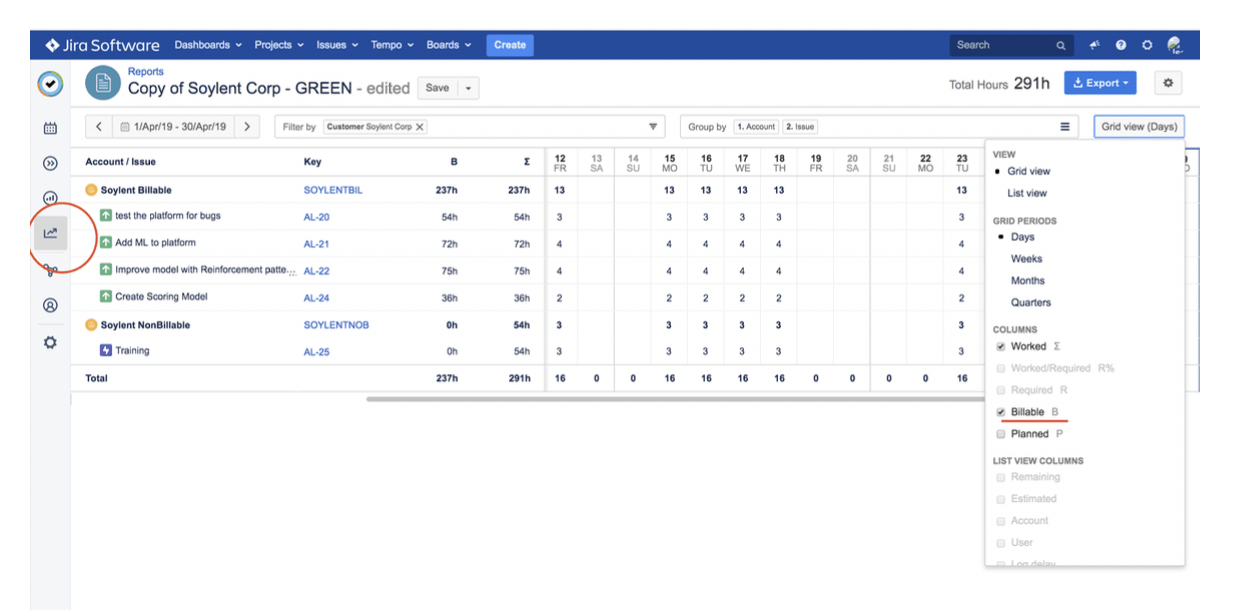The height and width of the screenshot is (610, 1246).
Task: Click the double-arrow icon in sidebar
Action: coord(50,163)
